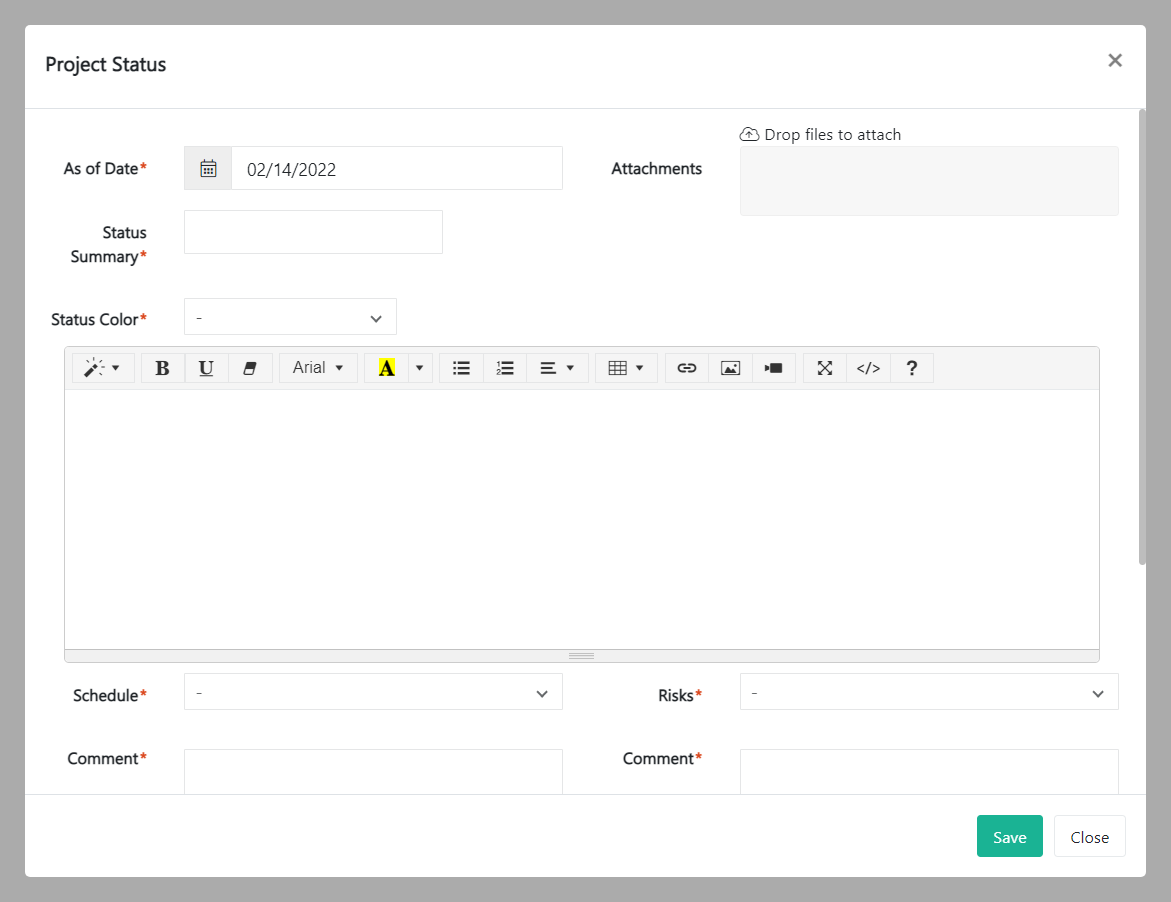
Task: Insert an ordered numbered list
Action: [x=505, y=368]
